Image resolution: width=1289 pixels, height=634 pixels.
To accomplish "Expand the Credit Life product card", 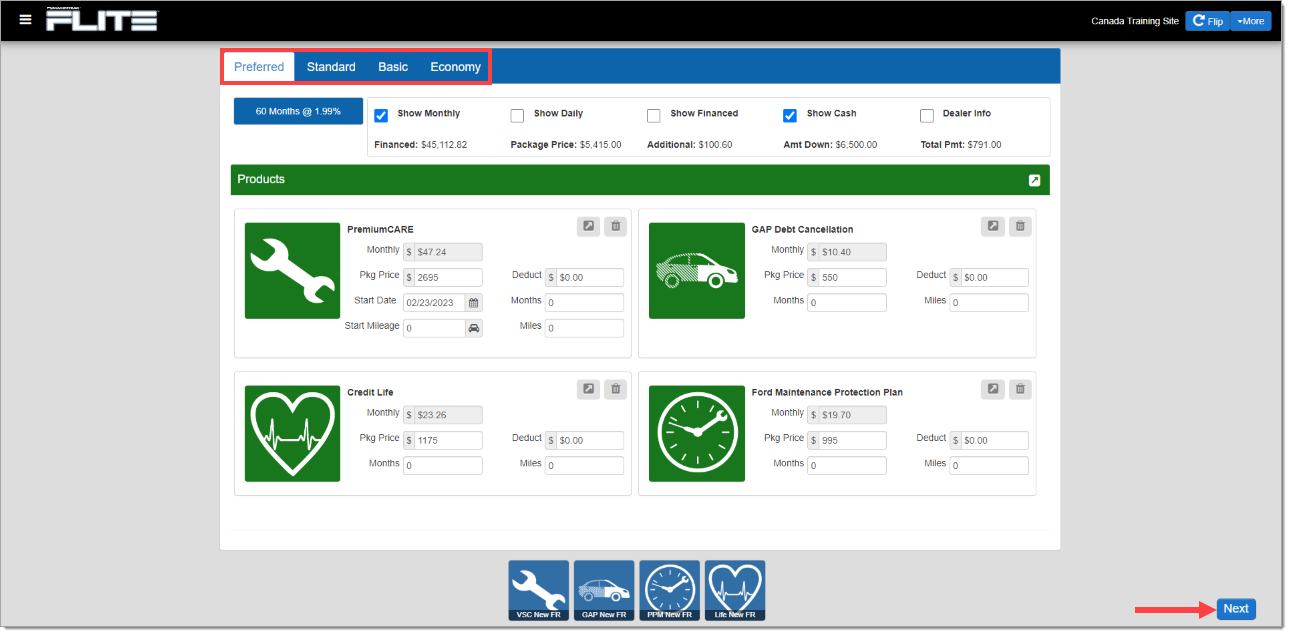I will coord(588,389).
